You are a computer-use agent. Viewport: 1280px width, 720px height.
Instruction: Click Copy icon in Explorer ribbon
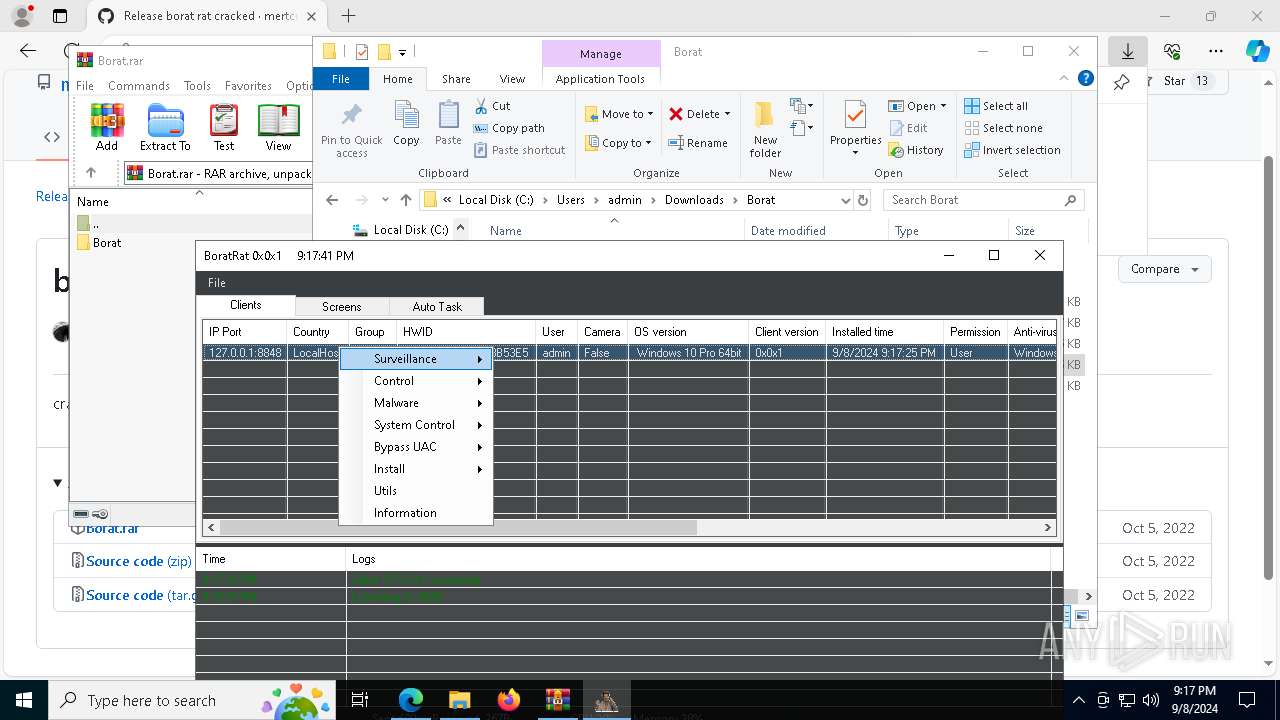click(x=406, y=124)
